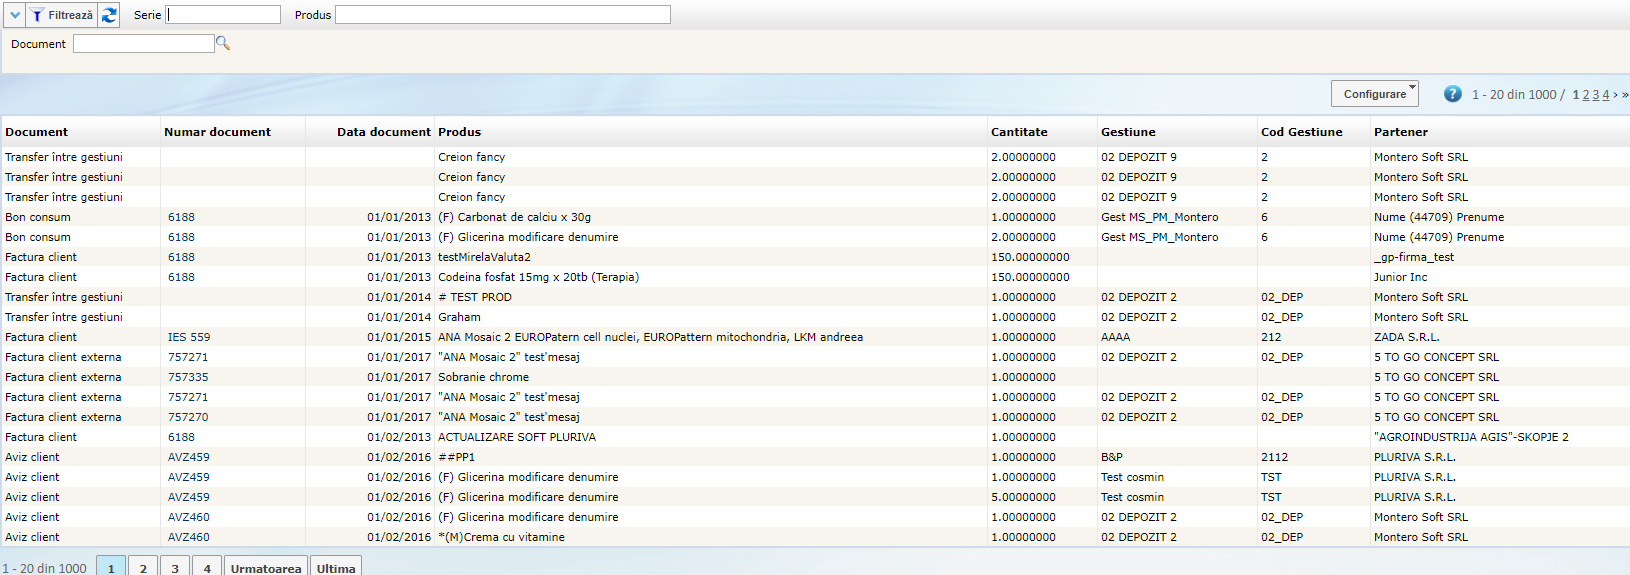Go to next page using single arrow

tap(1615, 95)
